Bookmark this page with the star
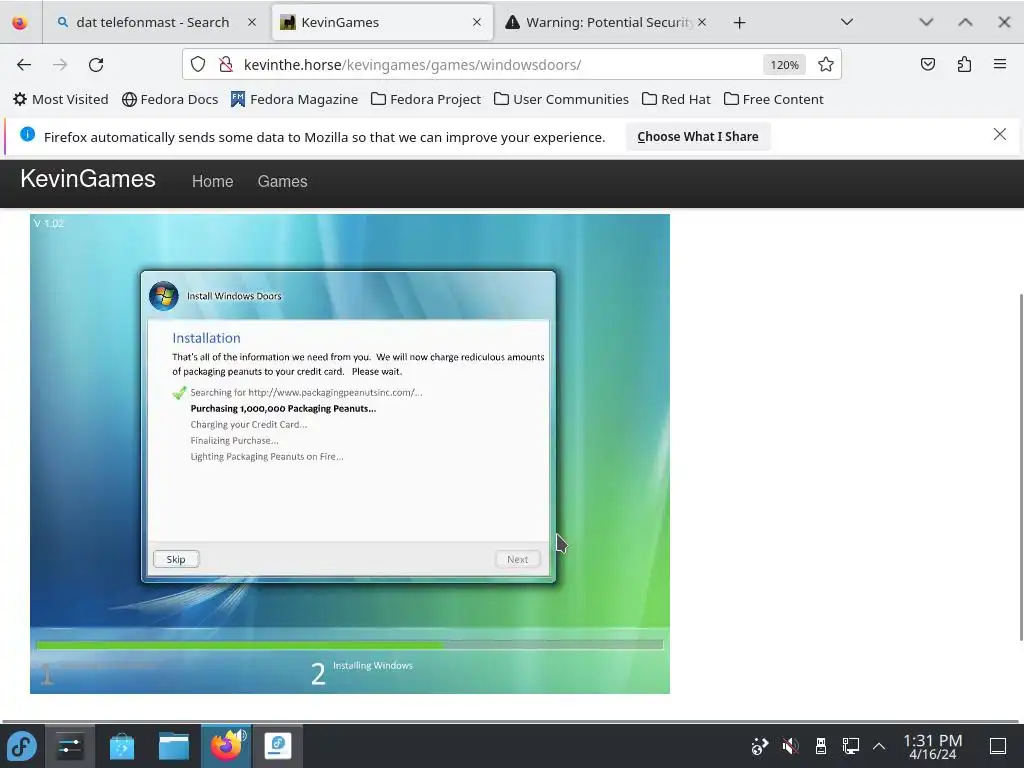Viewport: 1024px width, 768px height. 825,65
